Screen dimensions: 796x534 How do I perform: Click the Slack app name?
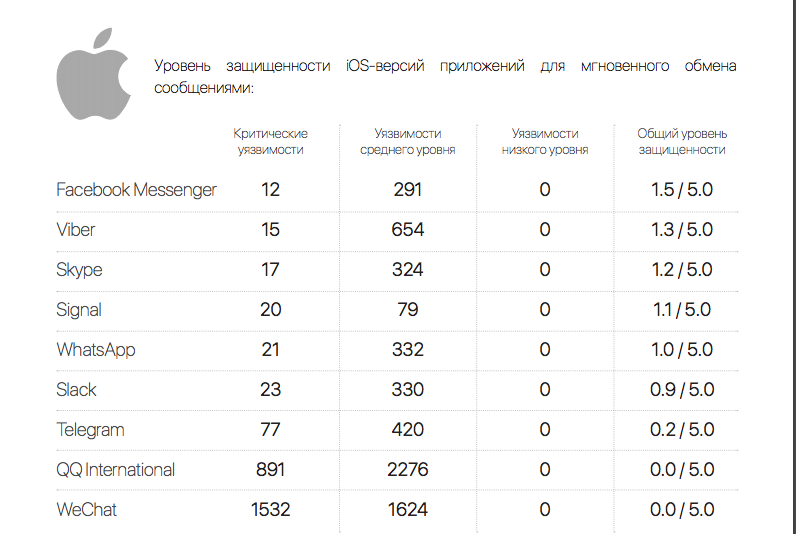point(77,390)
